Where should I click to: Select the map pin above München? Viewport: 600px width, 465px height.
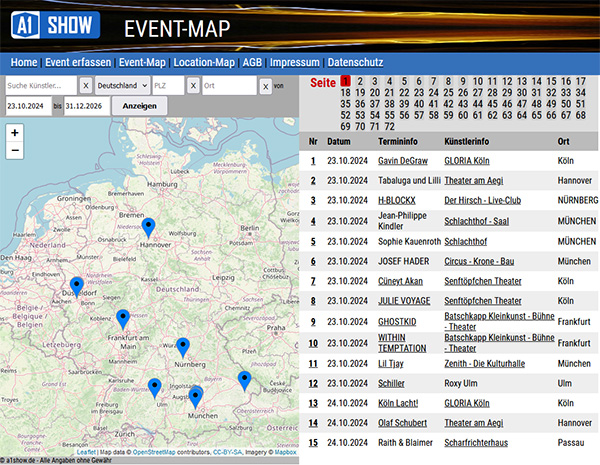(196, 398)
